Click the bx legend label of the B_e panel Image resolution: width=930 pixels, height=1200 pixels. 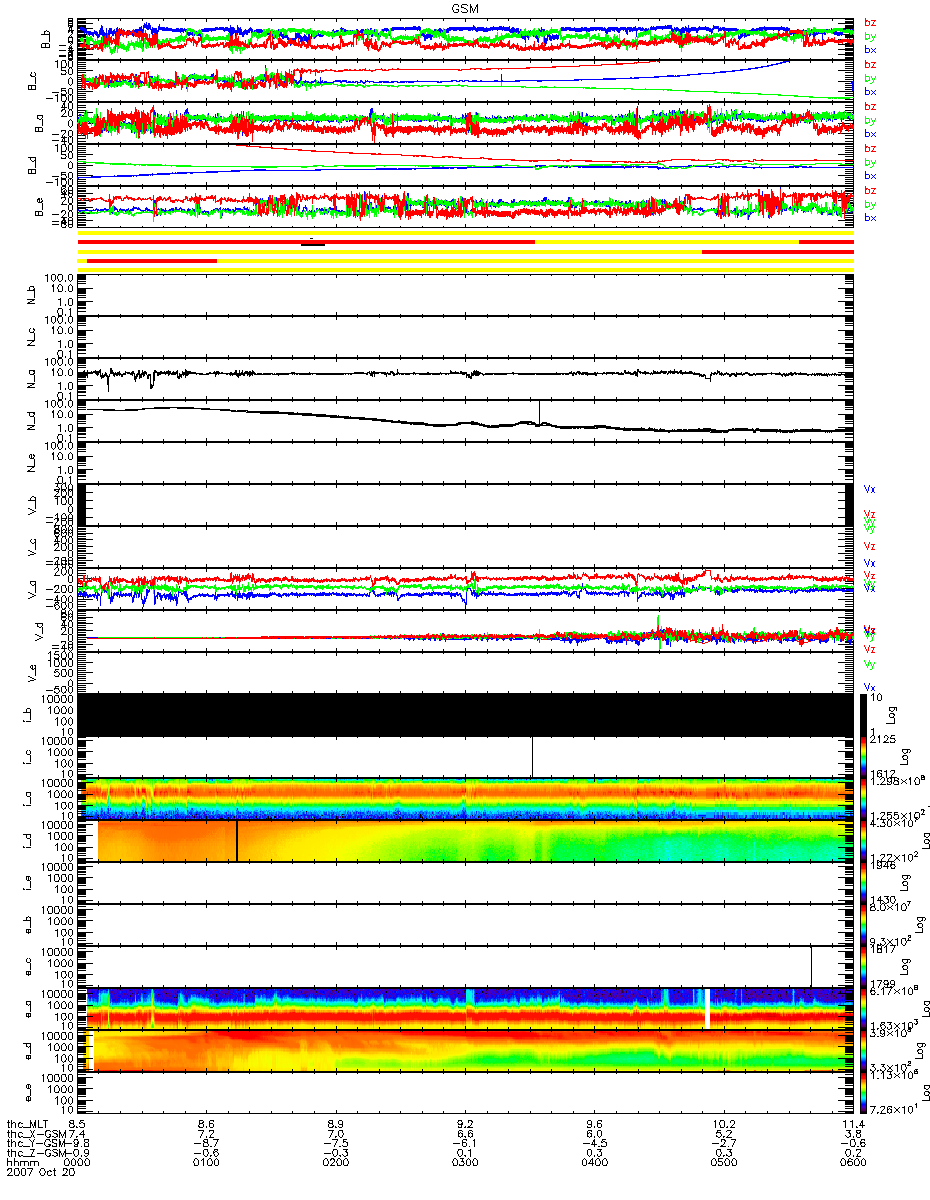pyautogui.click(x=870, y=218)
